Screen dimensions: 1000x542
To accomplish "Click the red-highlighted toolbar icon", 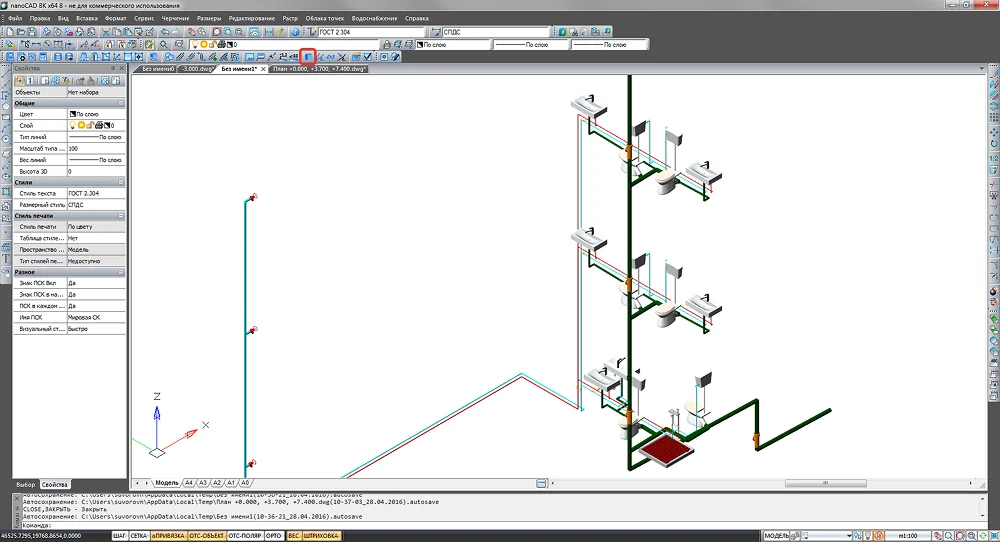I will pos(308,57).
